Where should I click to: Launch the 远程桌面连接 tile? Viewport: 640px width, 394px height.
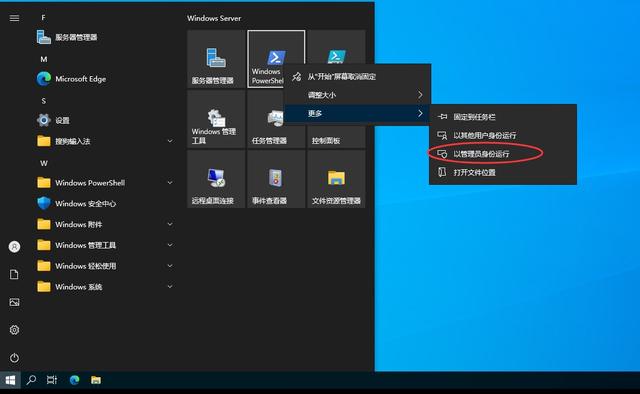coord(216,179)
